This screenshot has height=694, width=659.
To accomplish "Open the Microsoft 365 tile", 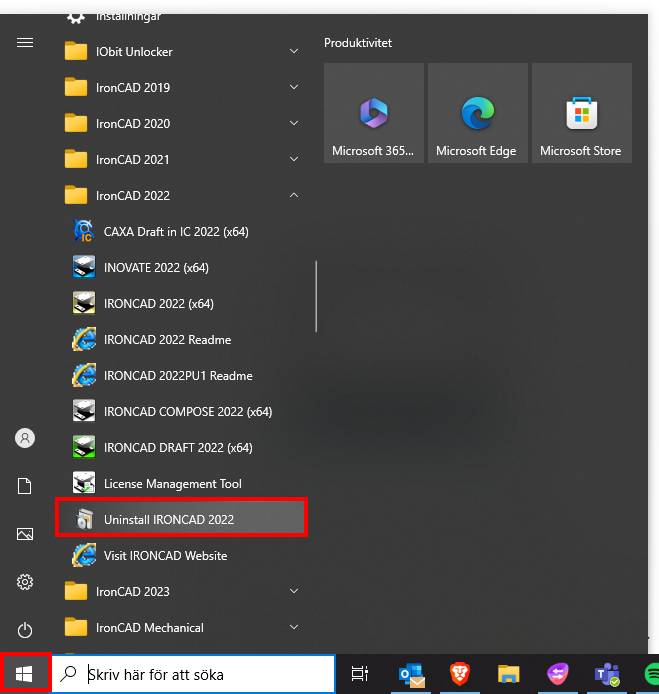I will (374, 113).
